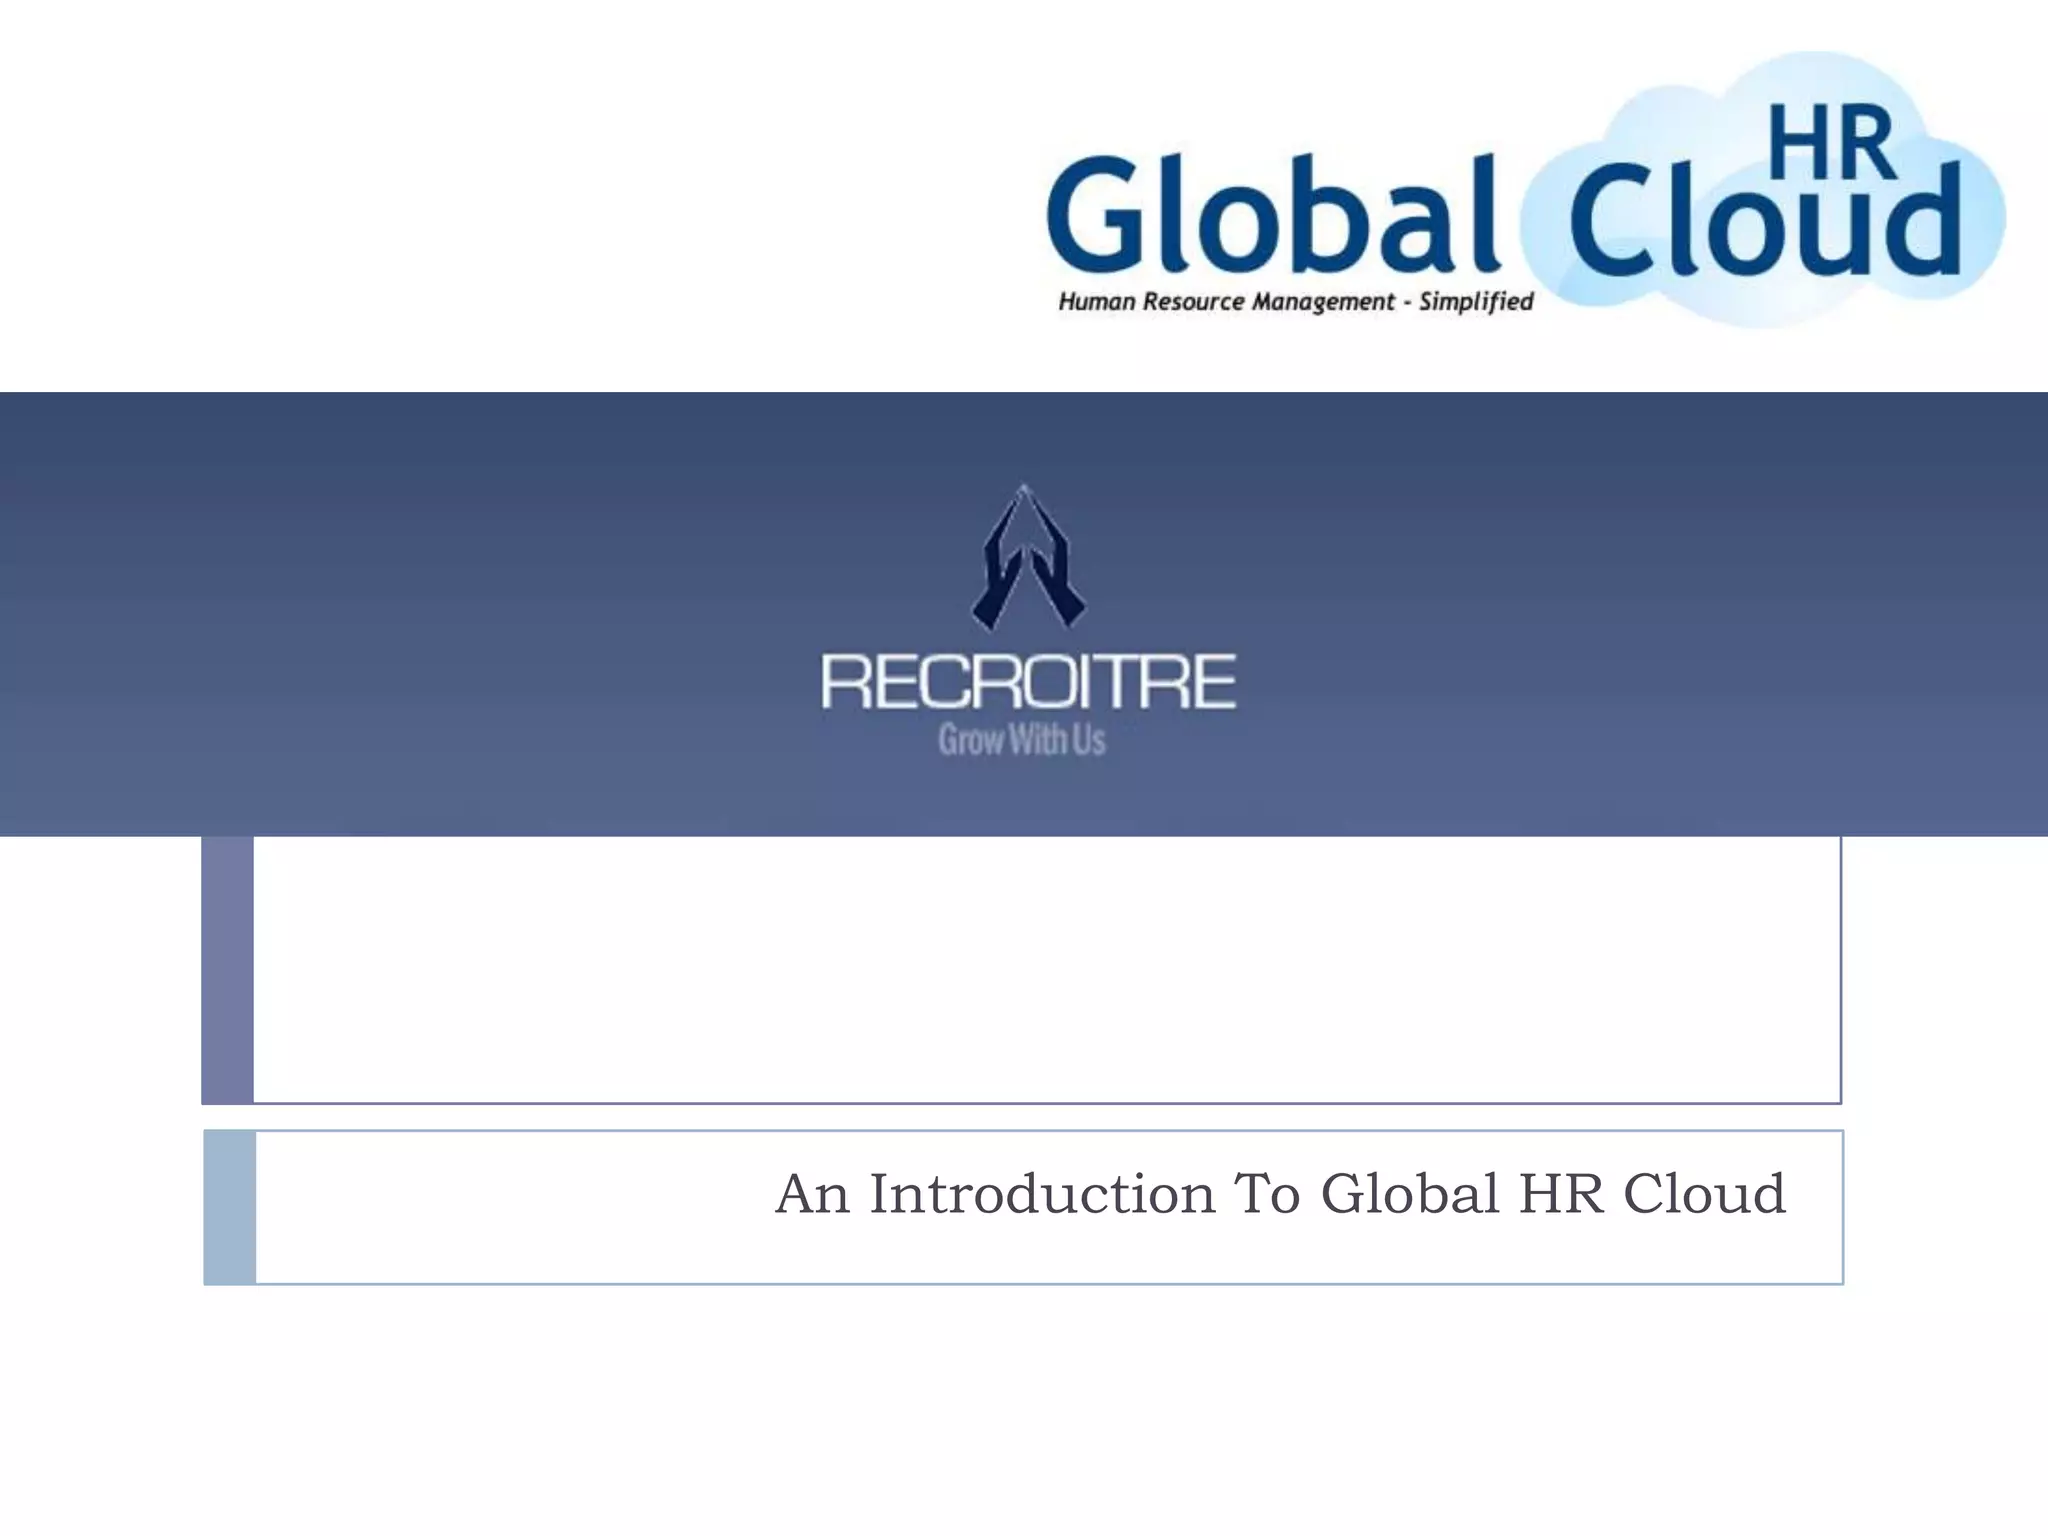Select the RECROITRE wordmark text
The width and height of the screenshot is (2048, 1536).
pos(1028,682)
